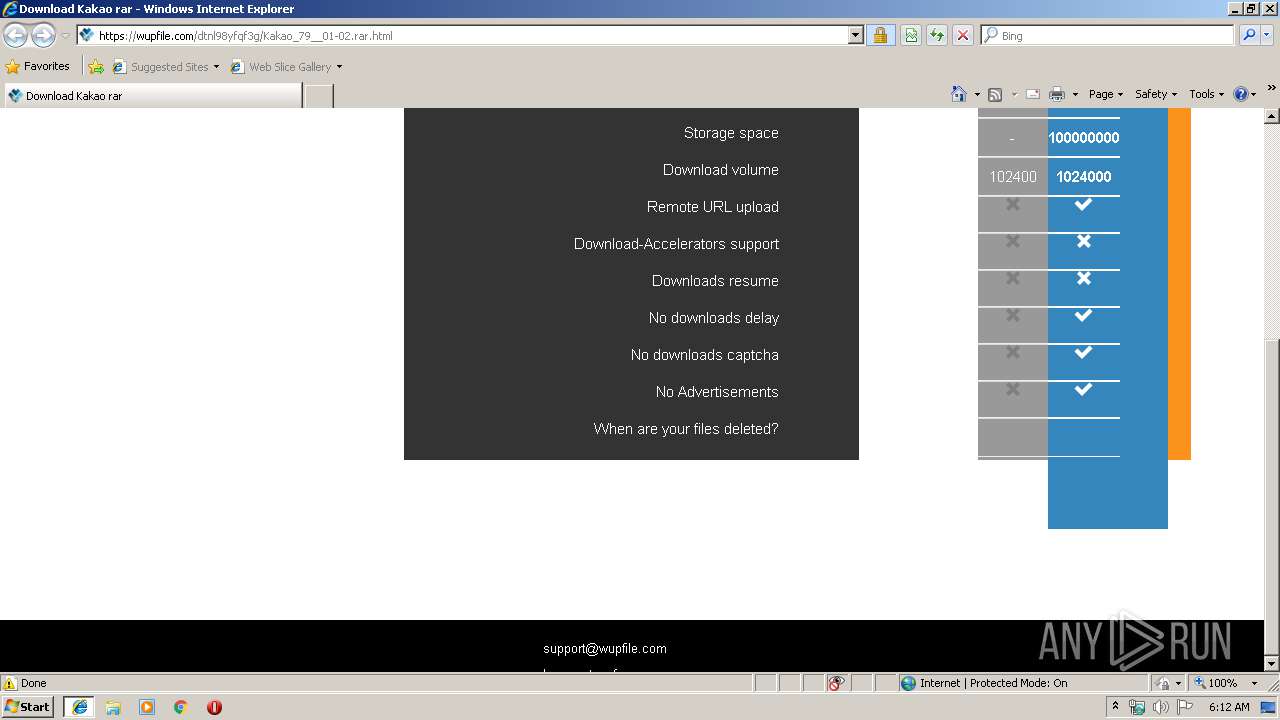Image resolution: width=1280 pixels, height=720 pixels.
Task: Click the Show desktop button
Action: click(x=1270, y=707)
